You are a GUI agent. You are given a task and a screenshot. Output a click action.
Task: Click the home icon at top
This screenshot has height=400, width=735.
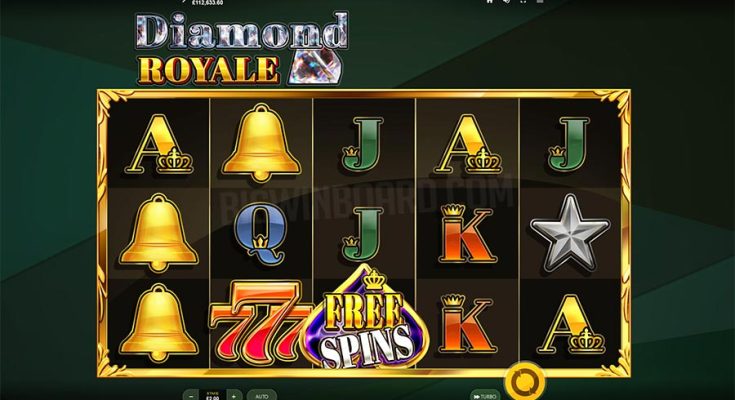click(x=489, y=2)
